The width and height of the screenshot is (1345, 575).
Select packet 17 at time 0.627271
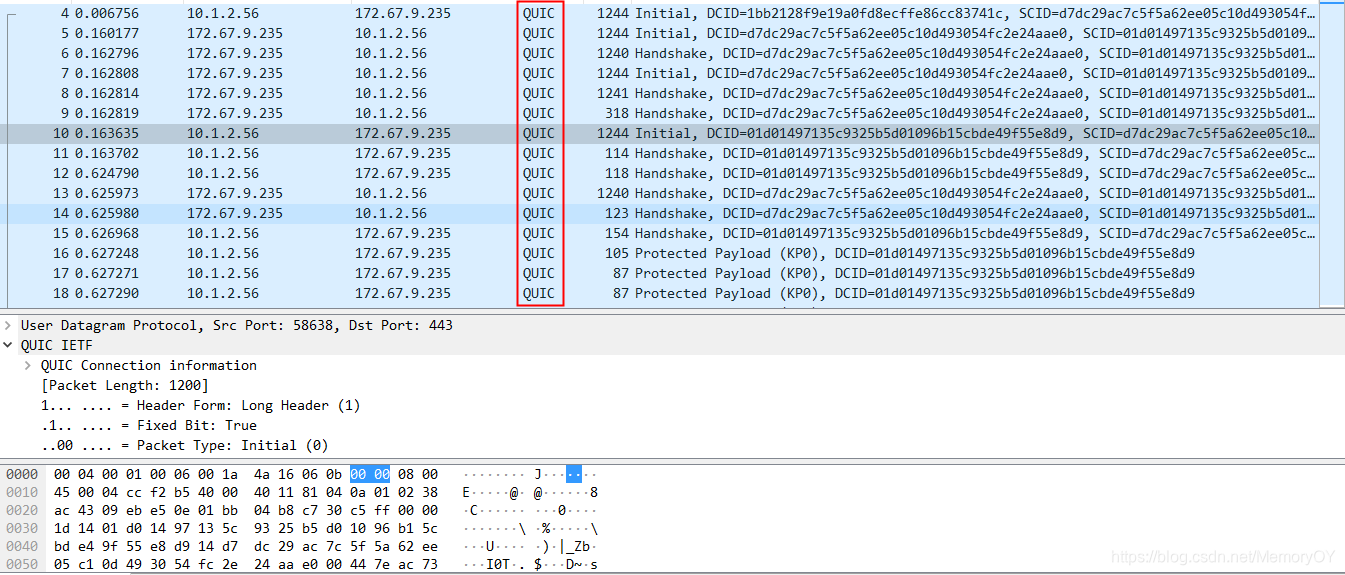pos(660,273)
